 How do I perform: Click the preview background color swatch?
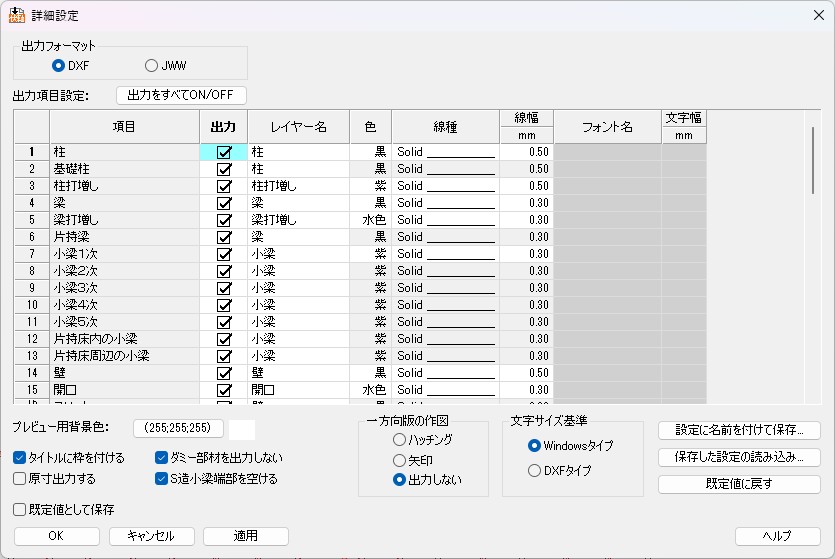pos(242,429)
